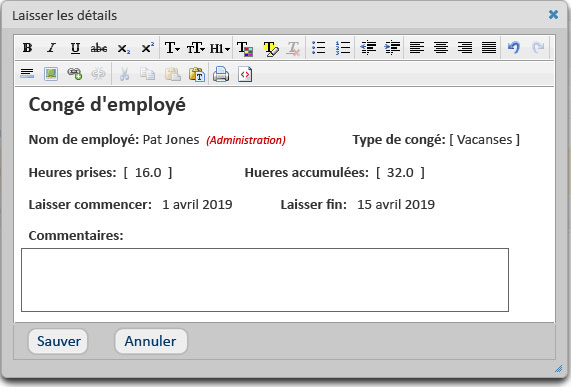Redo the last action

pyautogui.click(x=538, y=48)
